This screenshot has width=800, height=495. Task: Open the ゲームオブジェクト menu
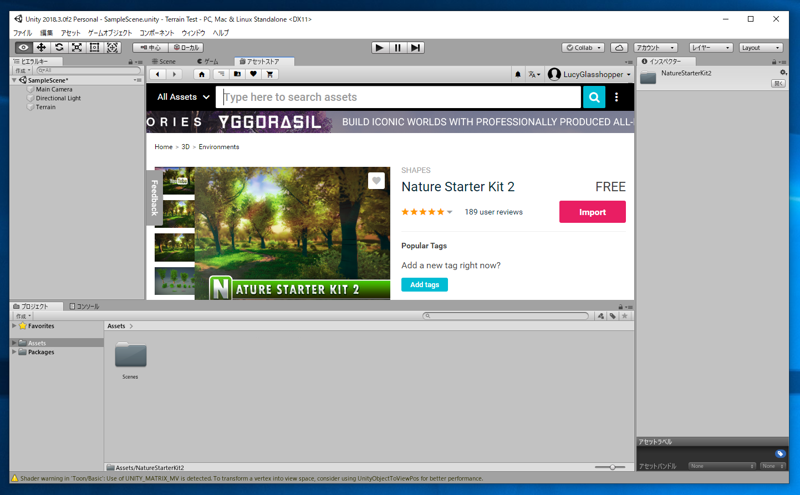tap(110, 33)
